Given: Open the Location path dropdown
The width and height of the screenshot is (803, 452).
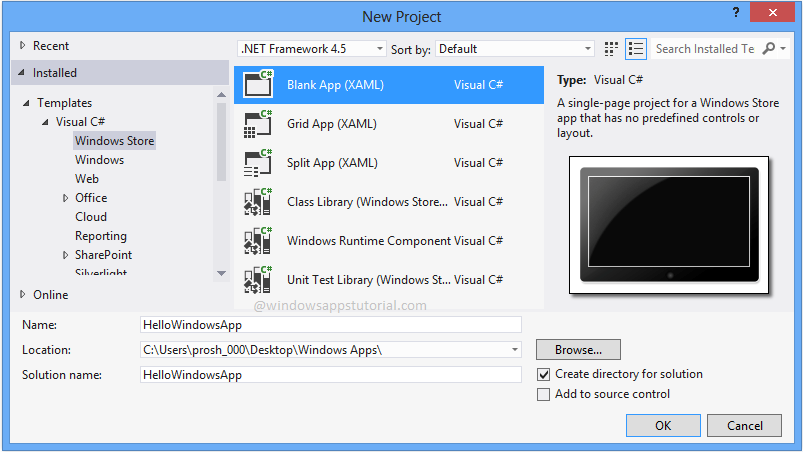Looking at the screenshot, I should coord(514,350).
